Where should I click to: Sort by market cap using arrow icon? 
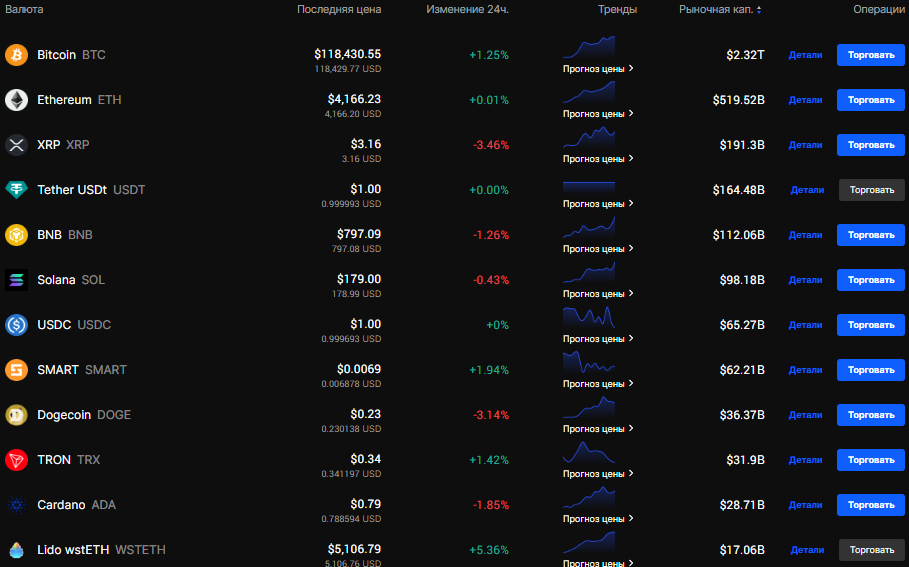click(x=759, y=10)
